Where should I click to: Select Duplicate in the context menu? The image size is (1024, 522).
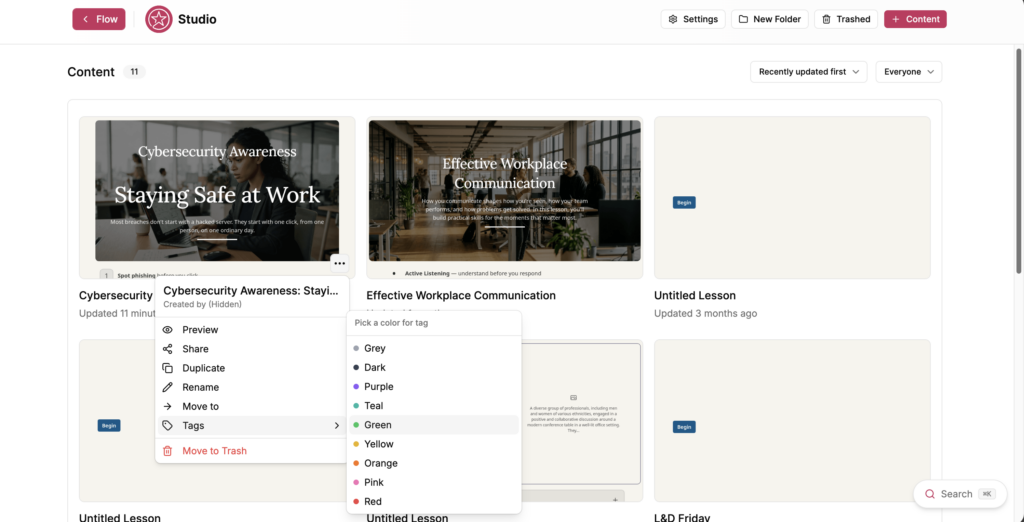[x=252, y=368]
